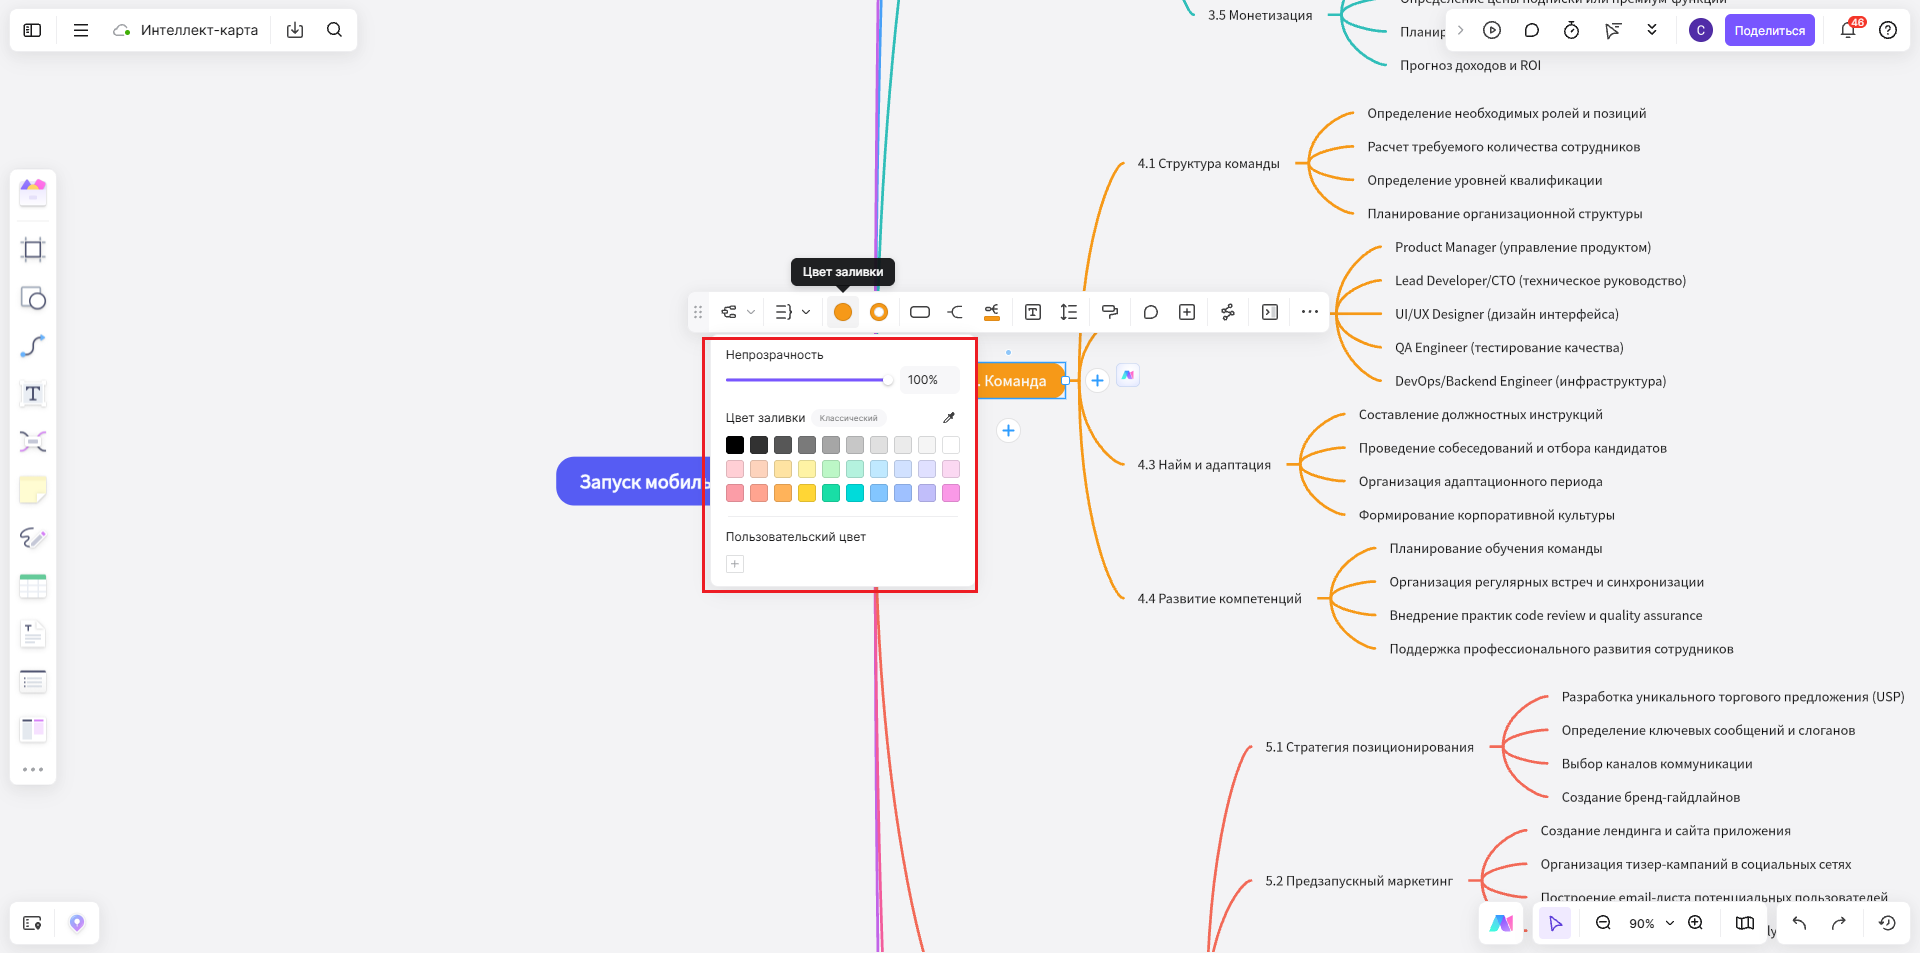Click the Поделиться share button
The height and width of the screenshot is (953, 1920).
click(x=1769, y=30)
